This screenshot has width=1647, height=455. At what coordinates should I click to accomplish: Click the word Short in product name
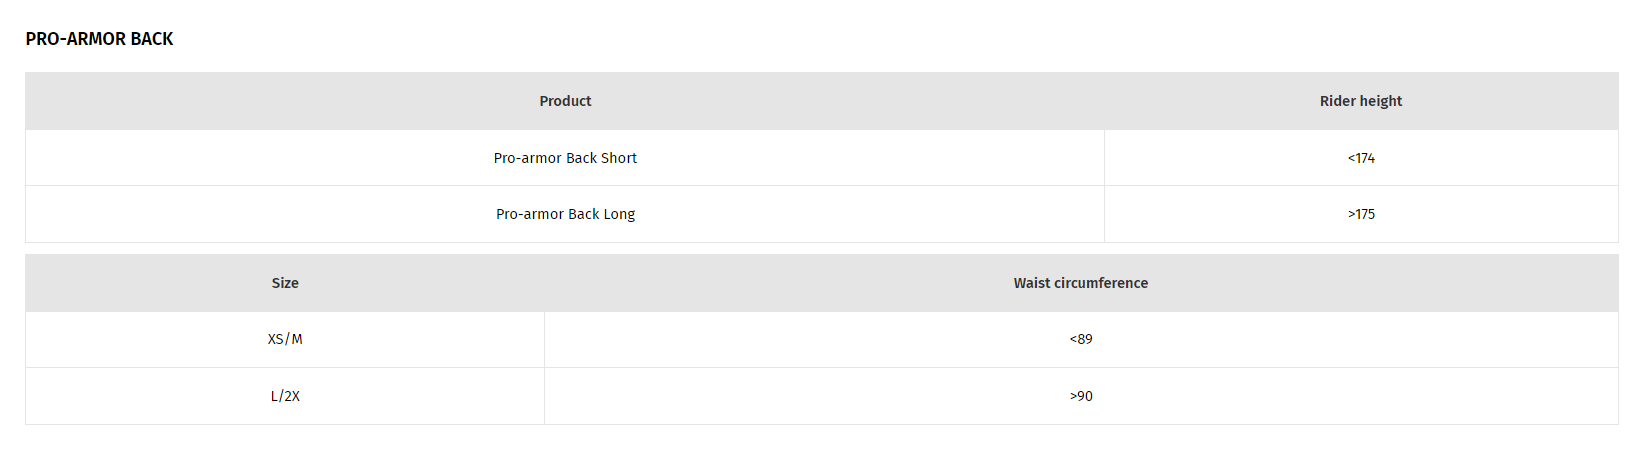(619, 158)
